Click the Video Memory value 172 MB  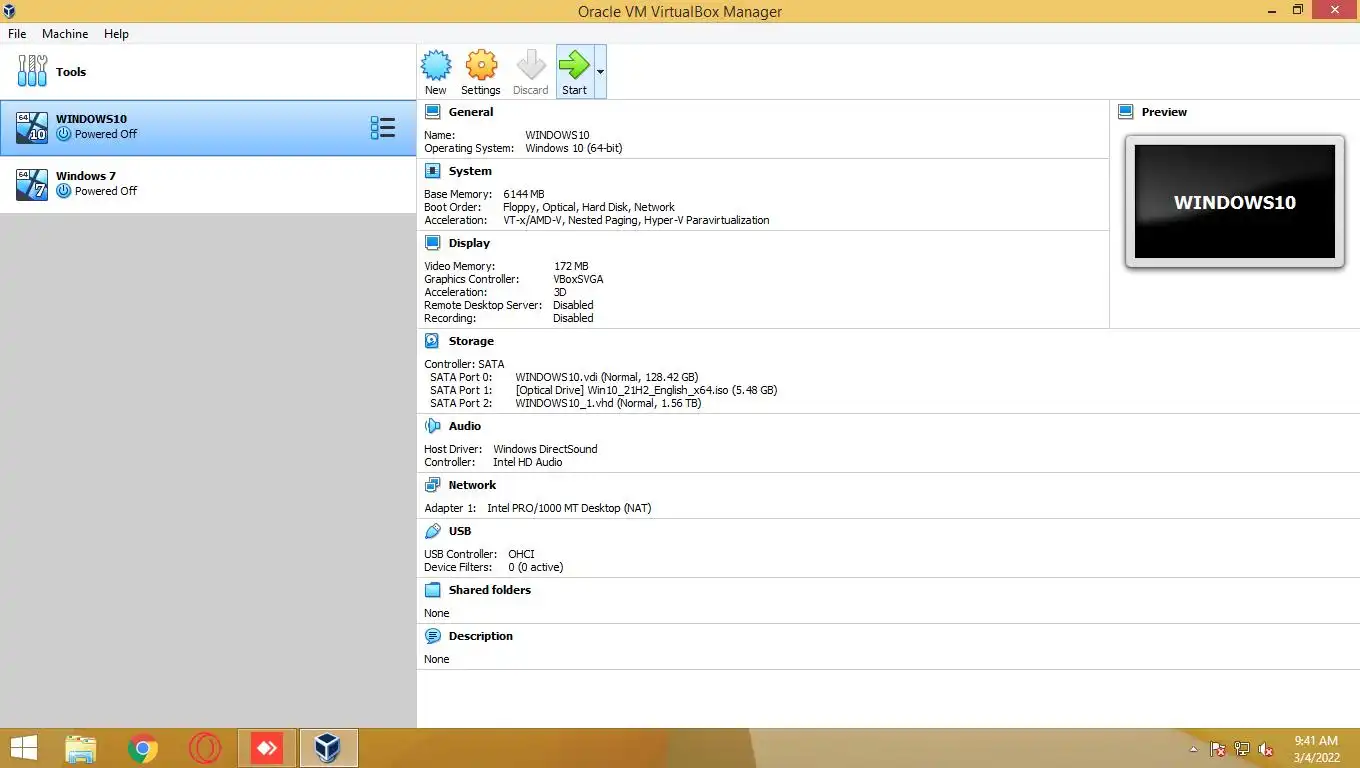[x=571, y=266]
